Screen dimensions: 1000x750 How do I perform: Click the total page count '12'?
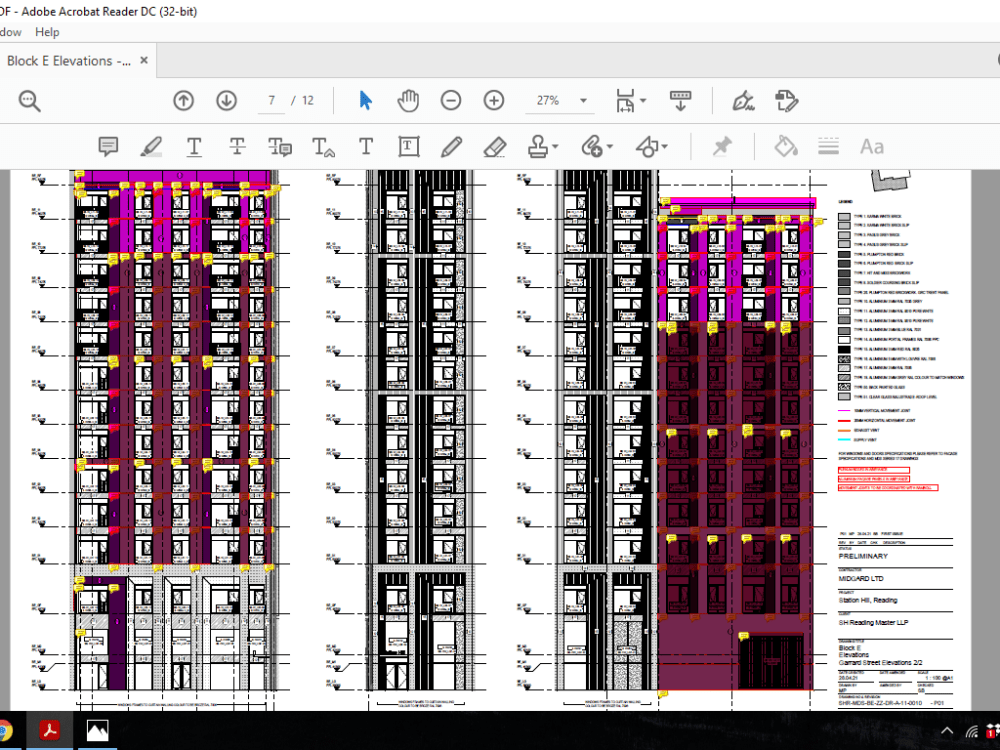pos(308,101)
